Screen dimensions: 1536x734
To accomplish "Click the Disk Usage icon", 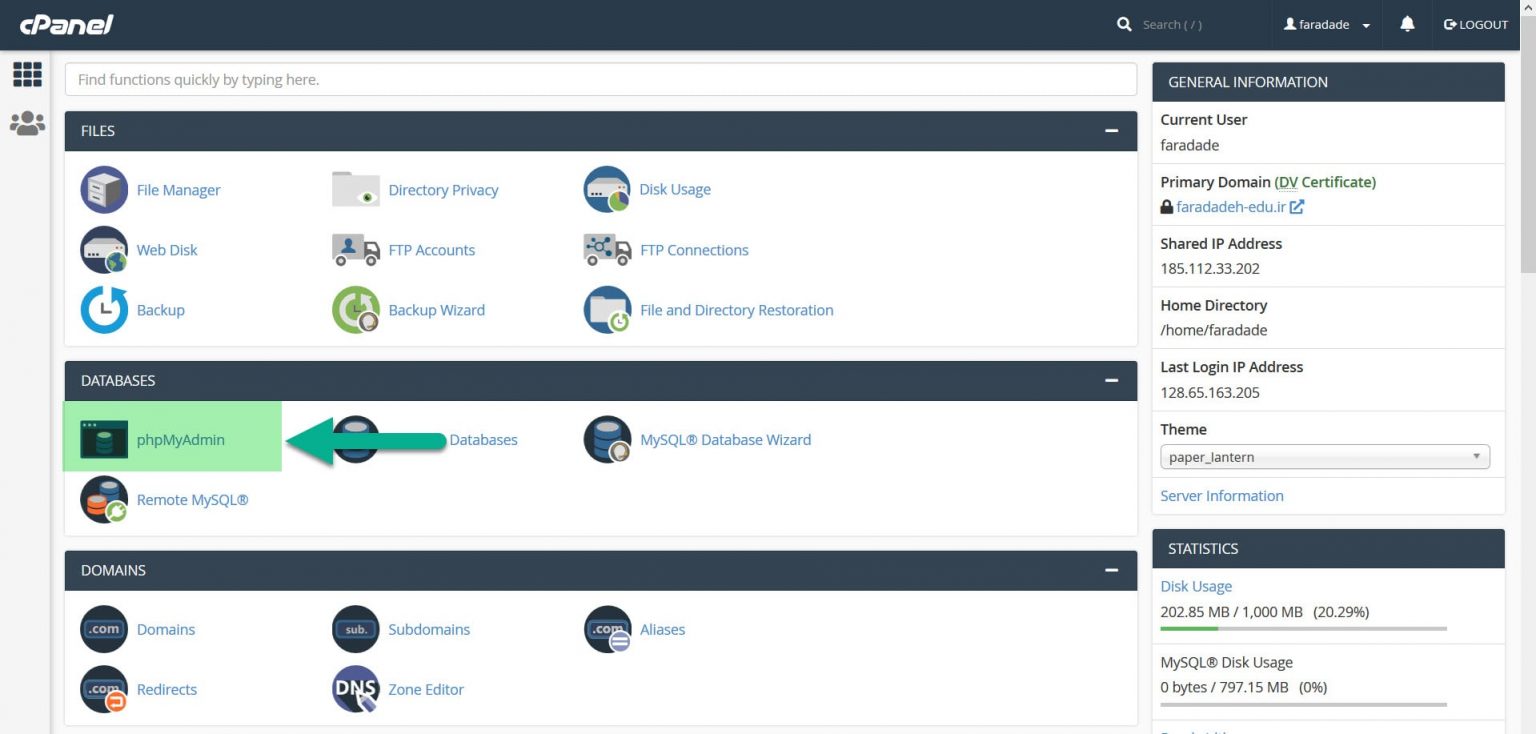I will coord(607,190).
